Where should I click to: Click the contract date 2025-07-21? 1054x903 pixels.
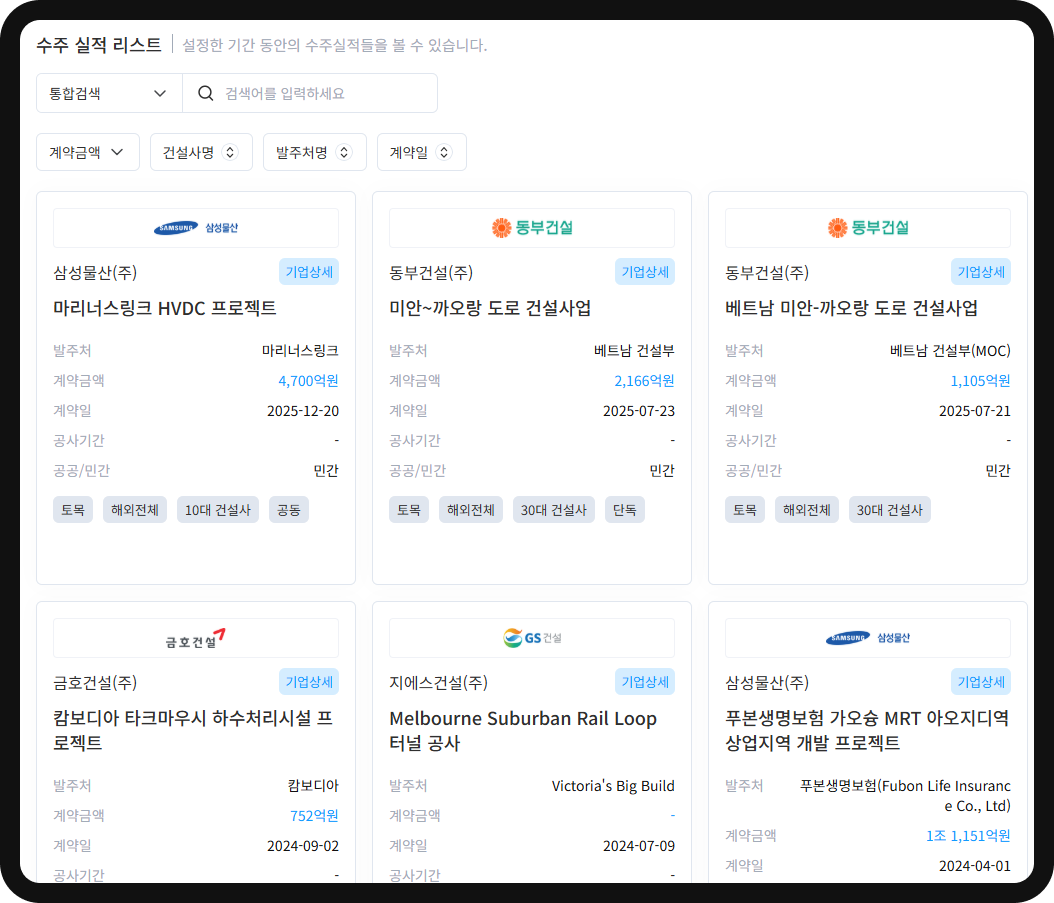[x=975, y=411]
